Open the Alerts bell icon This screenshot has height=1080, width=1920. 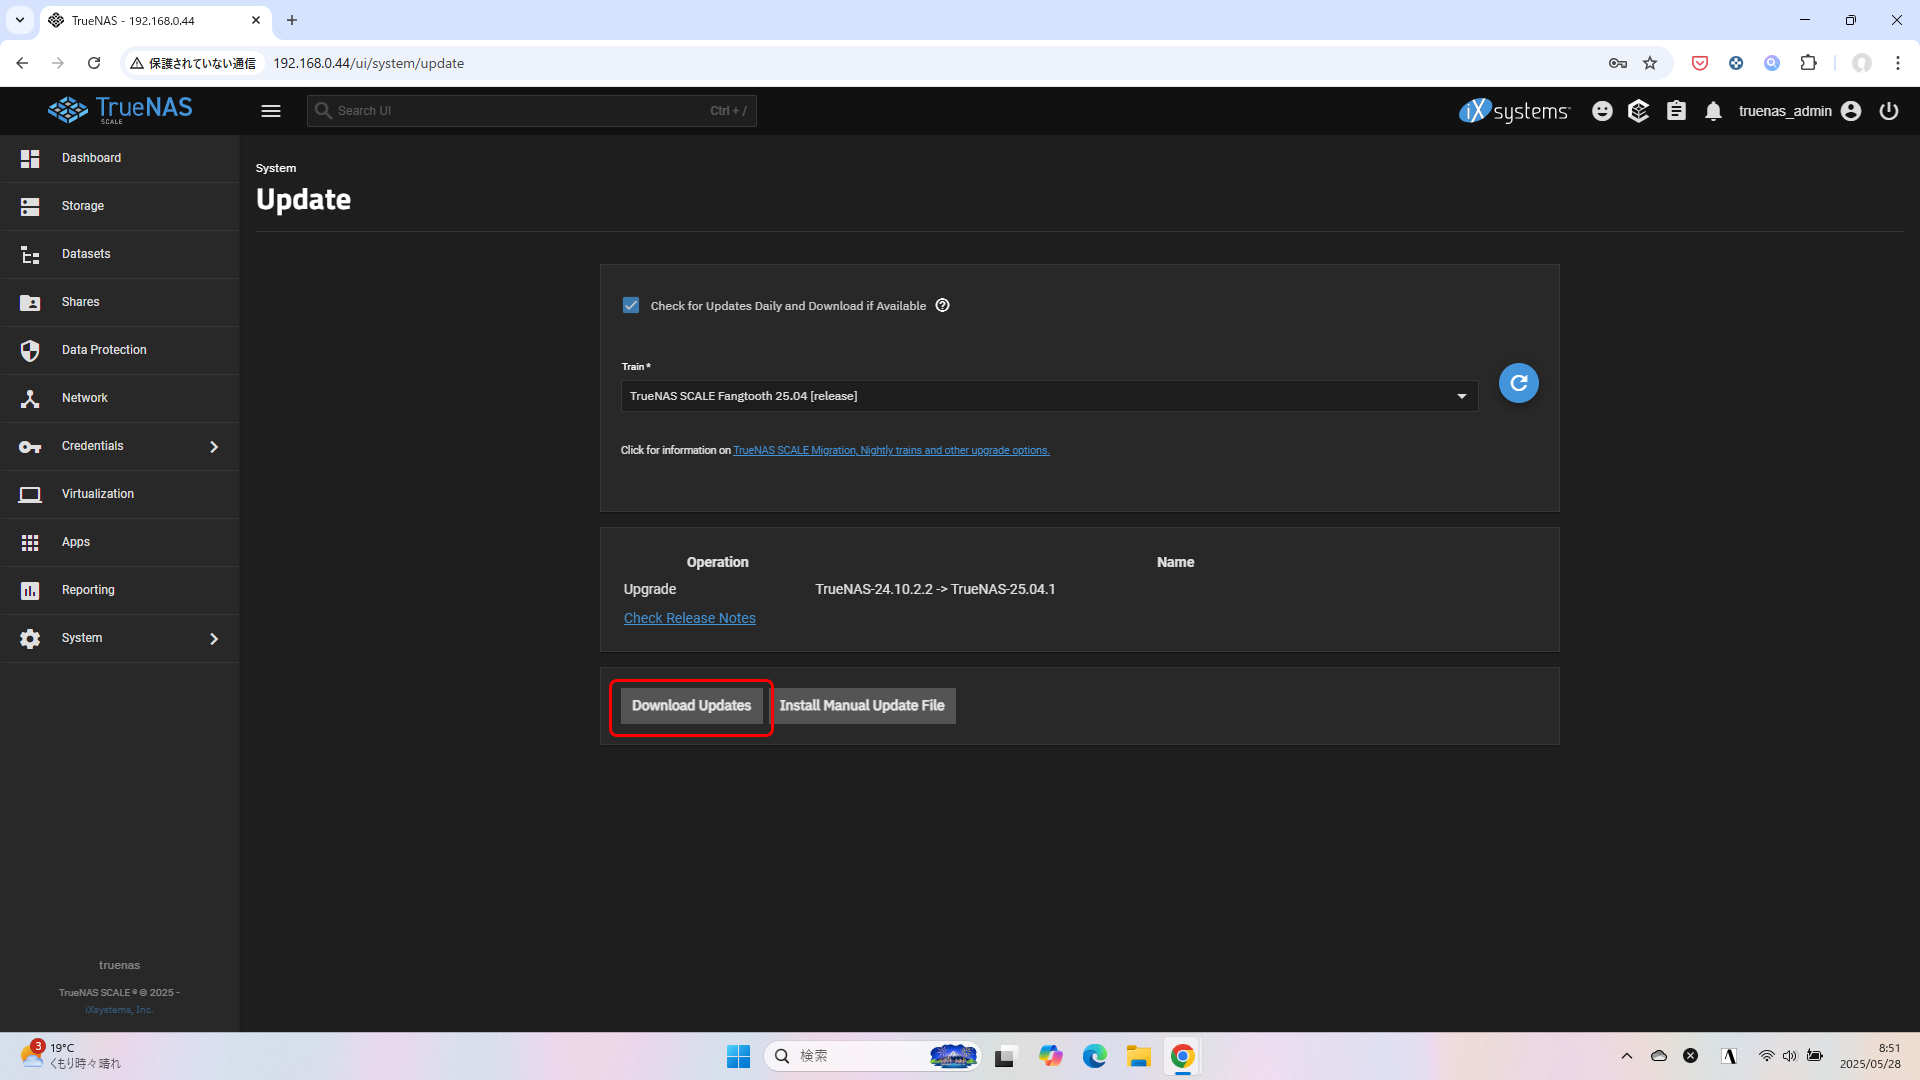click(1713, 111)
